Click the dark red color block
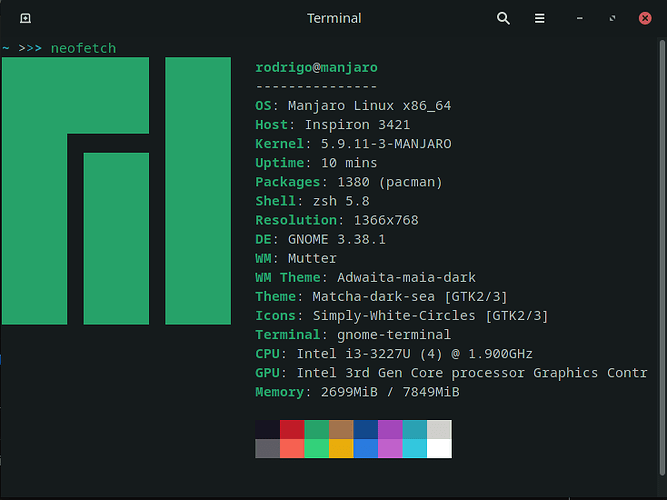The width and height of the screenshot is (667, 500). (292, 429)
